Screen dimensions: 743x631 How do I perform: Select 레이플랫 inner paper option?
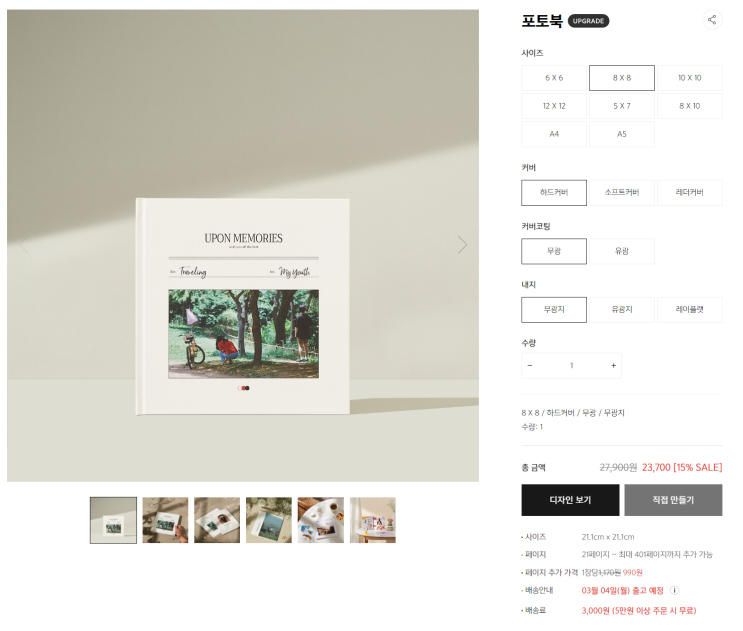[689, 310]
